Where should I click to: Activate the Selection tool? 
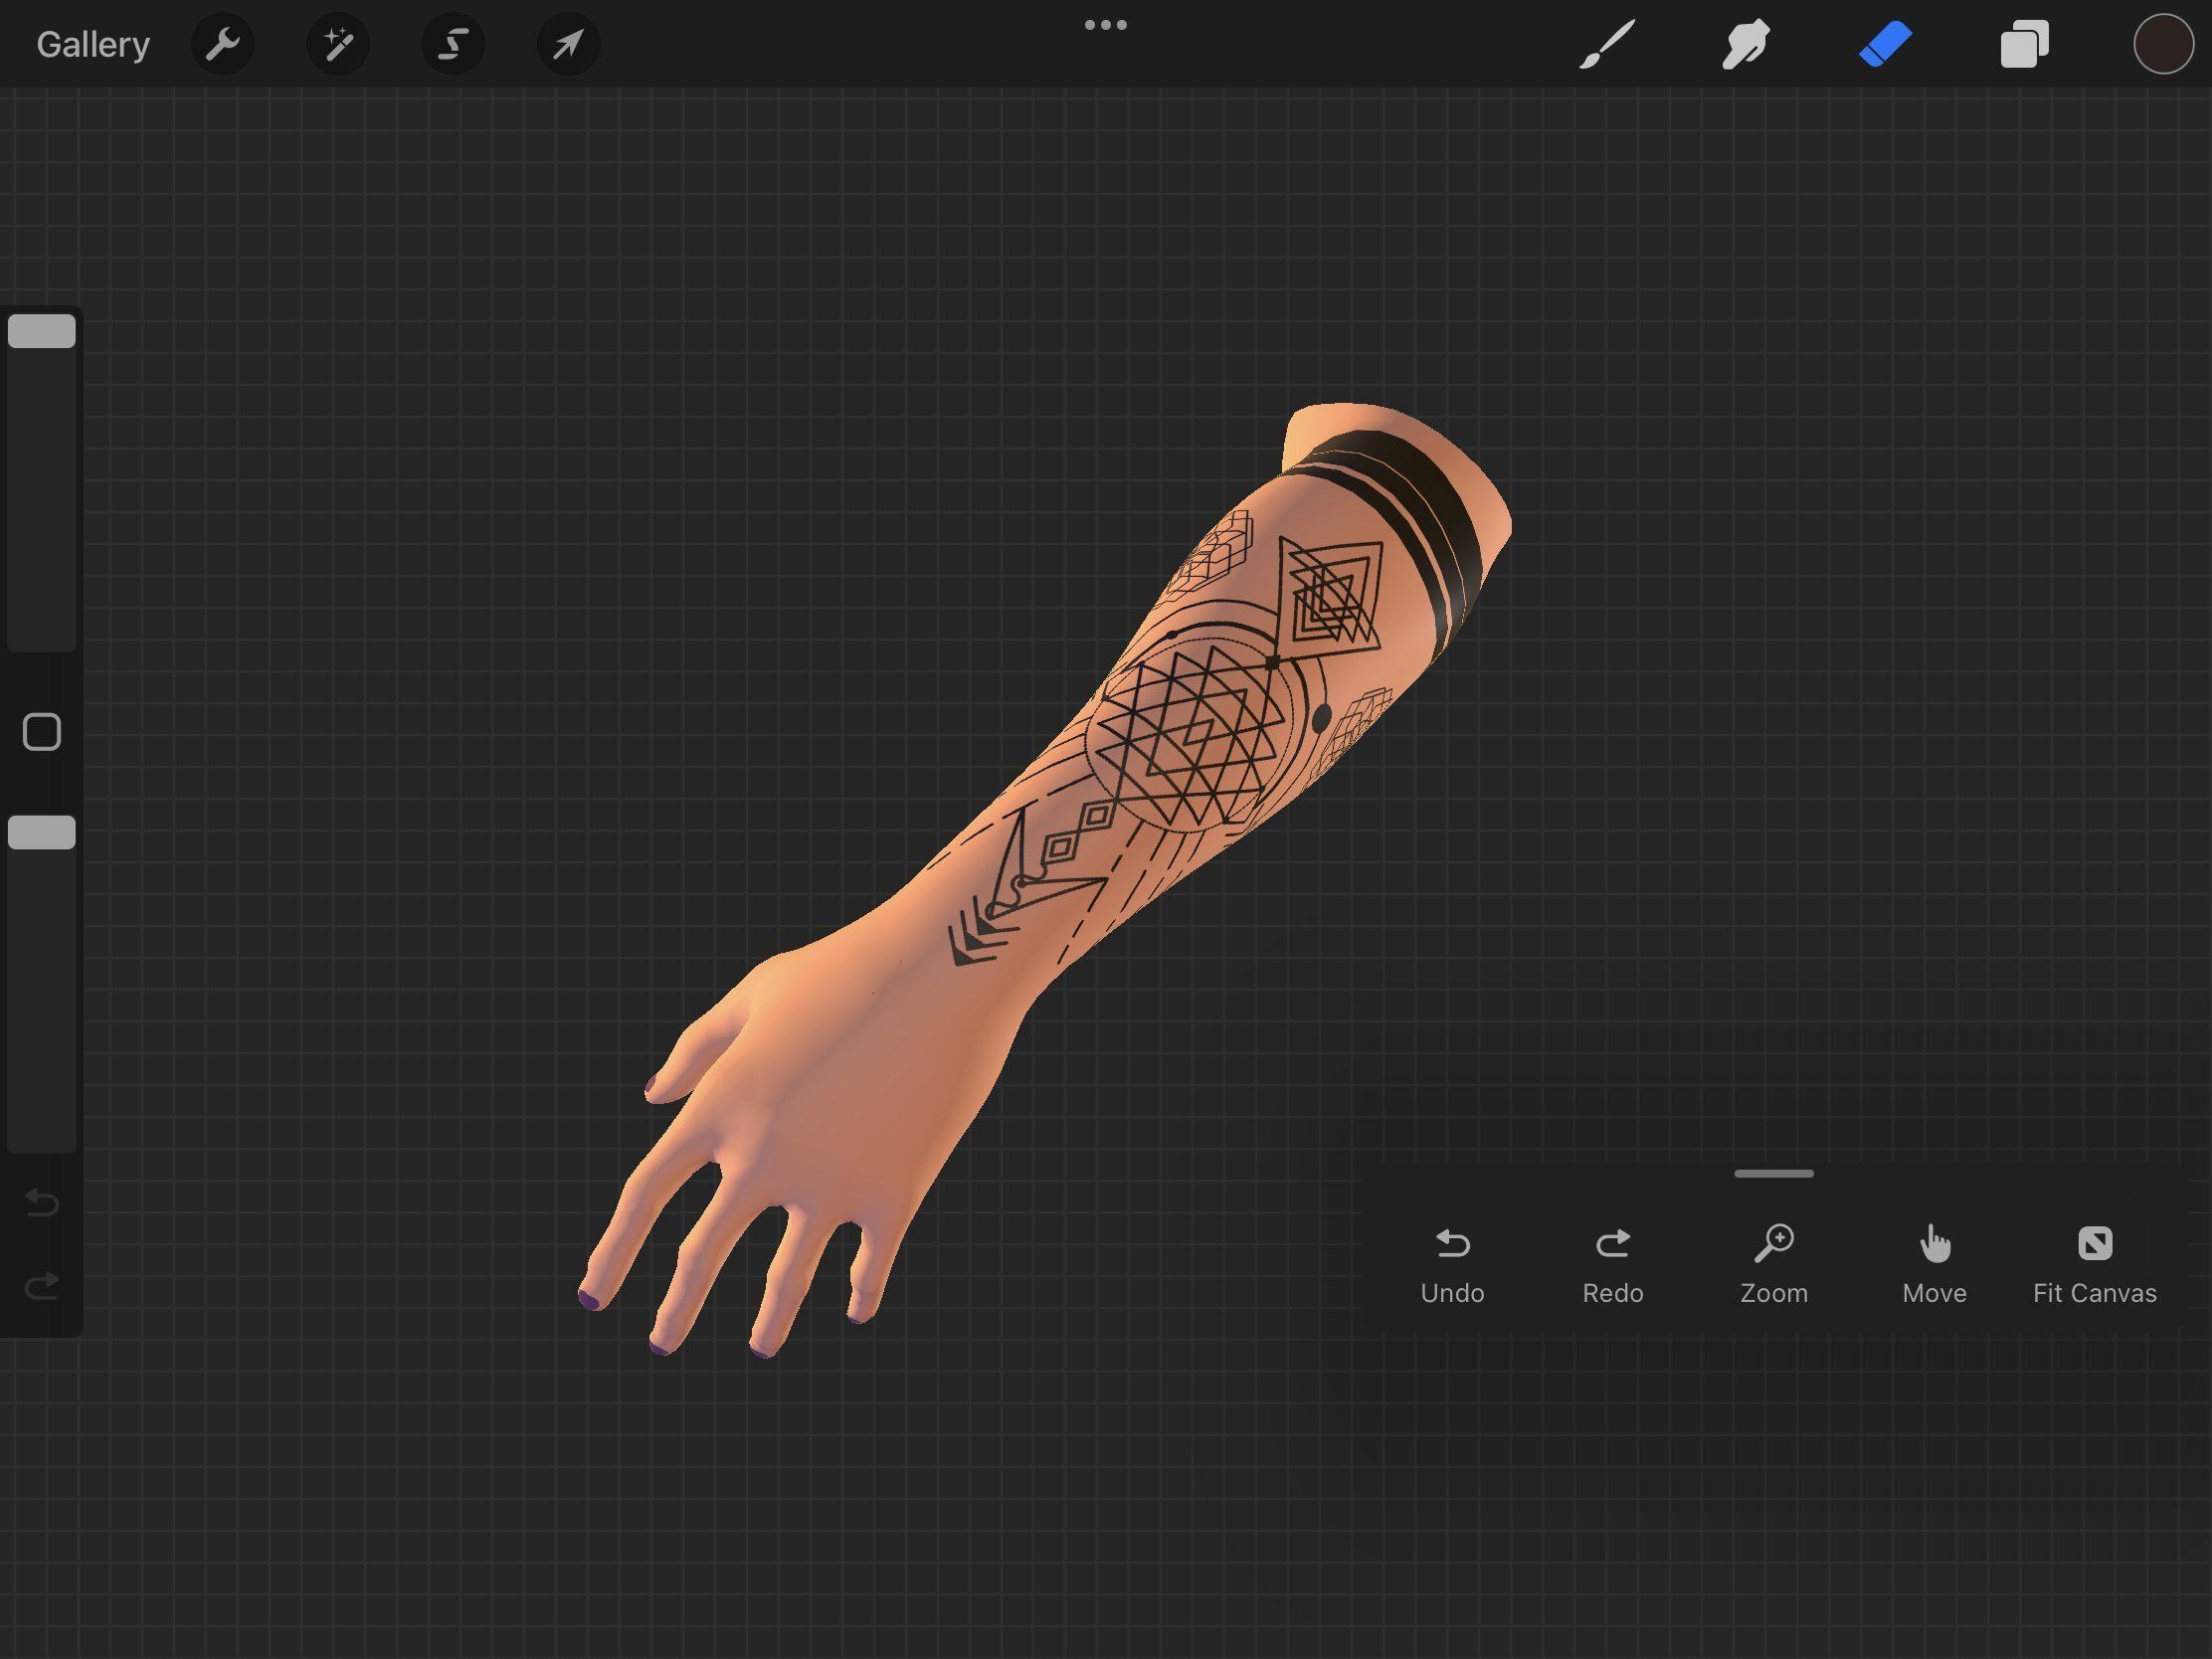tap(453, 44)
